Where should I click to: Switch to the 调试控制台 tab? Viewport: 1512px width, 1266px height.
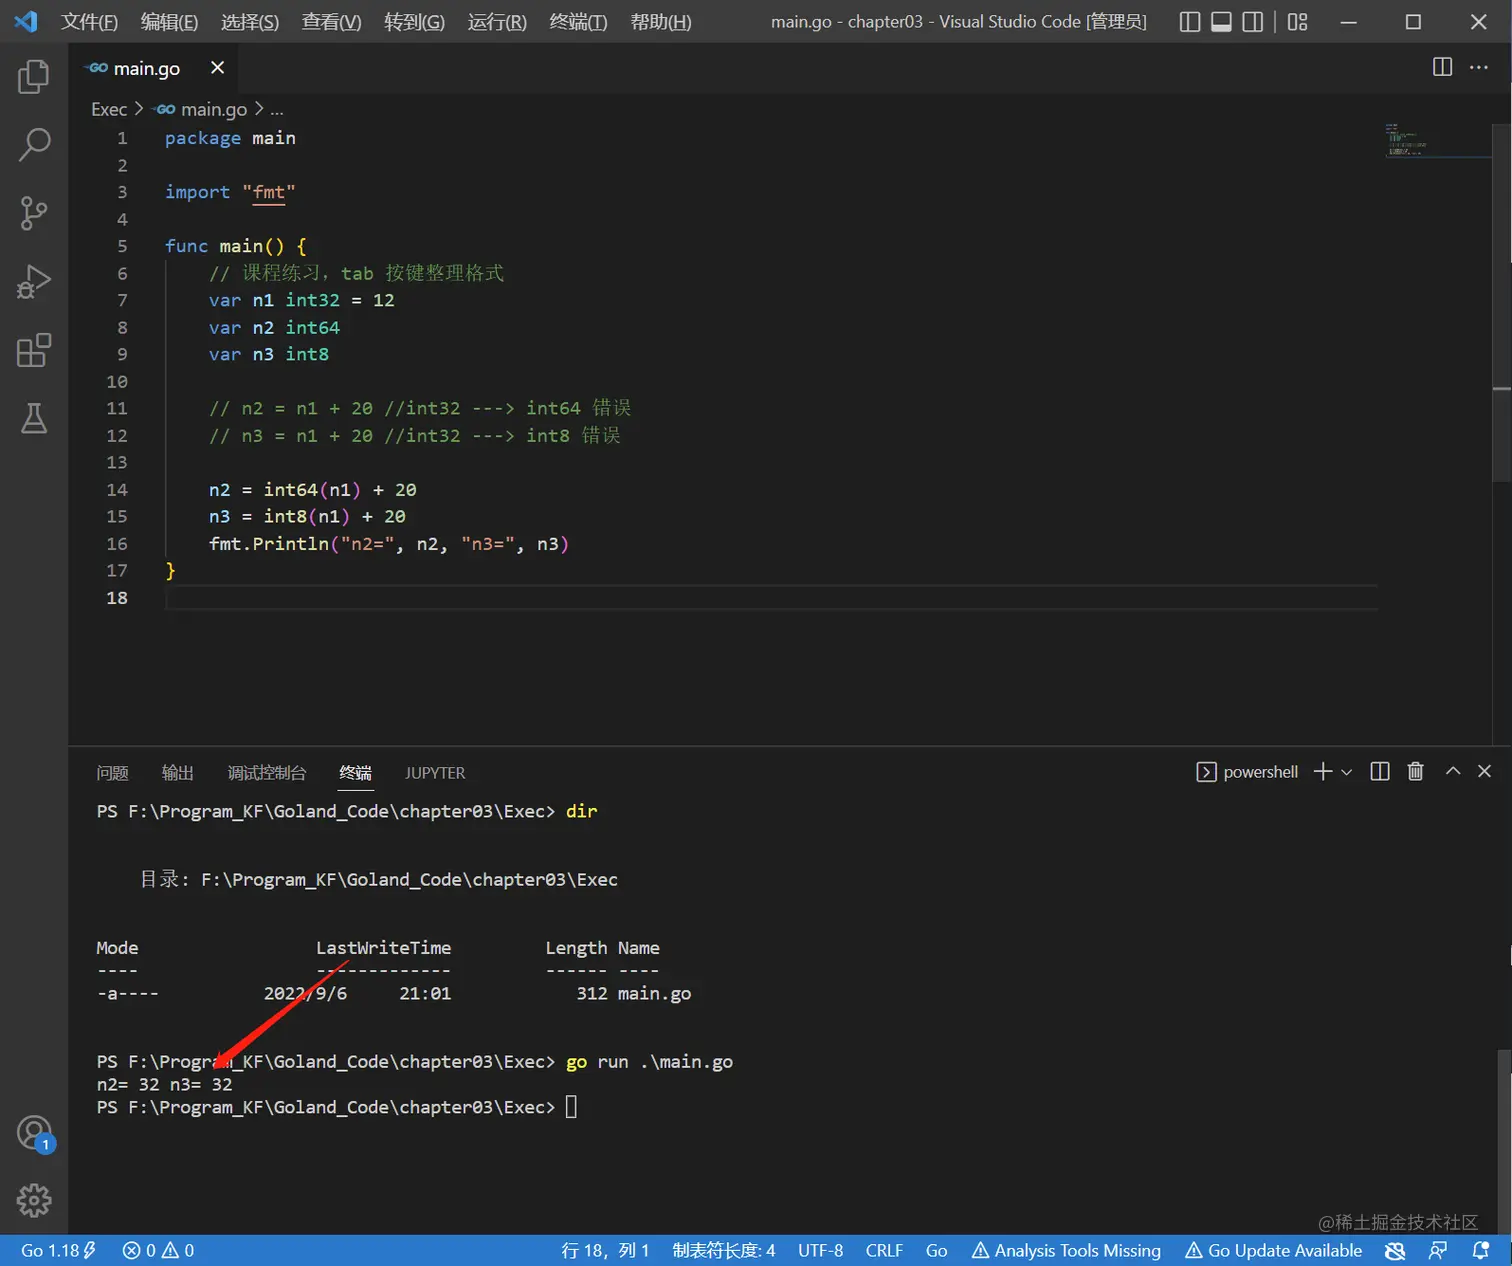coord(267,773)
